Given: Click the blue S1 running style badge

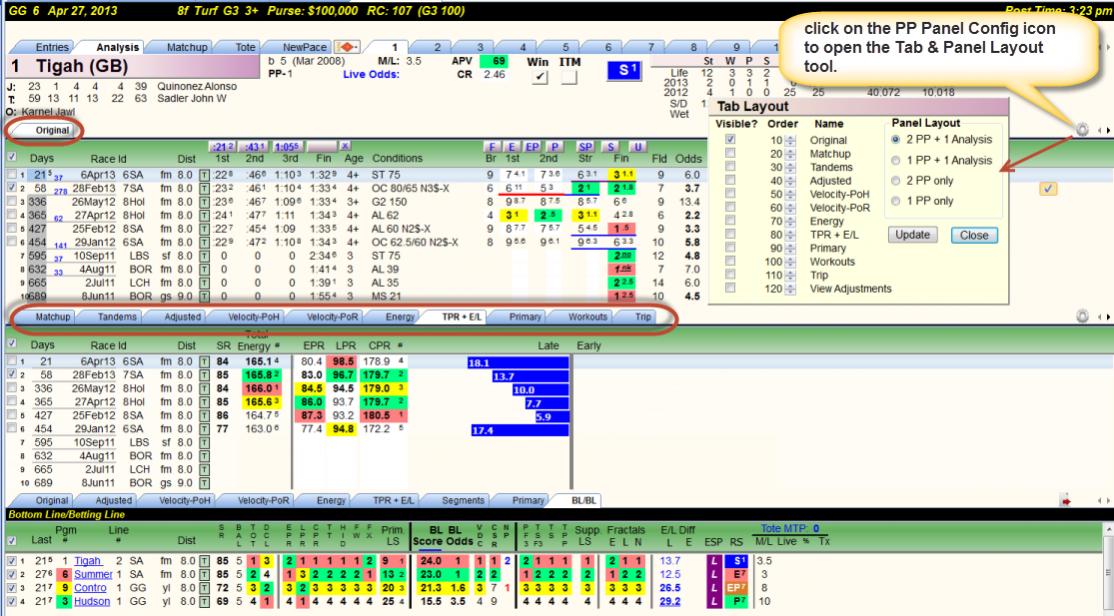Looking at the screenshot, I should tap(624, 70).
